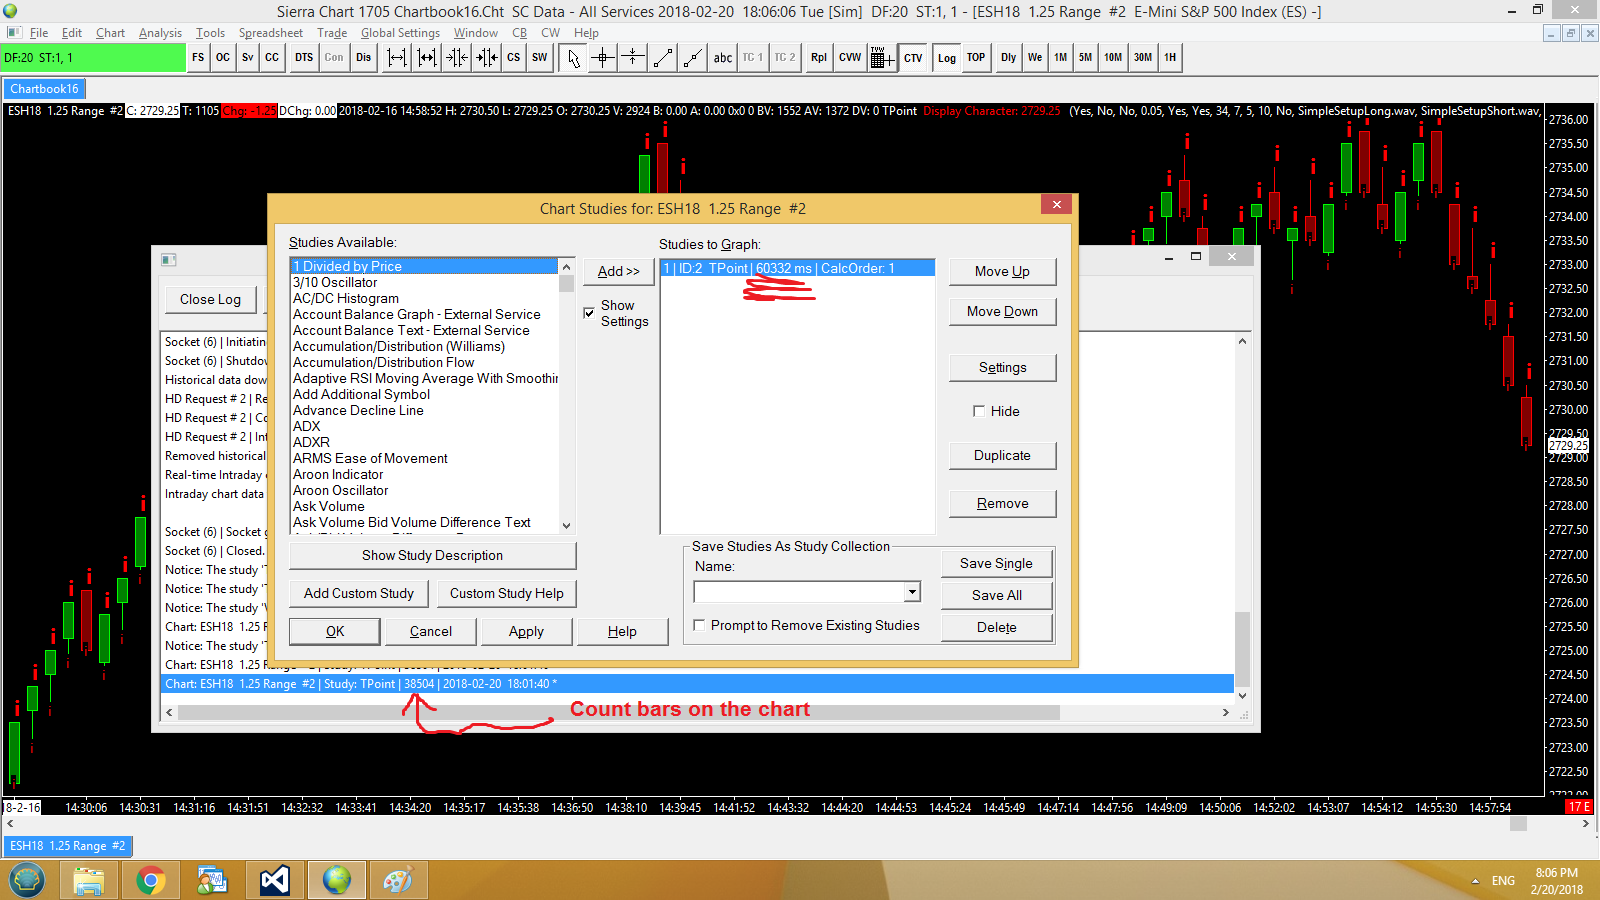The width and height of the screenshot is (1600, 900).
Task: Click the Dis toolbar button
Action: [363, 58]
